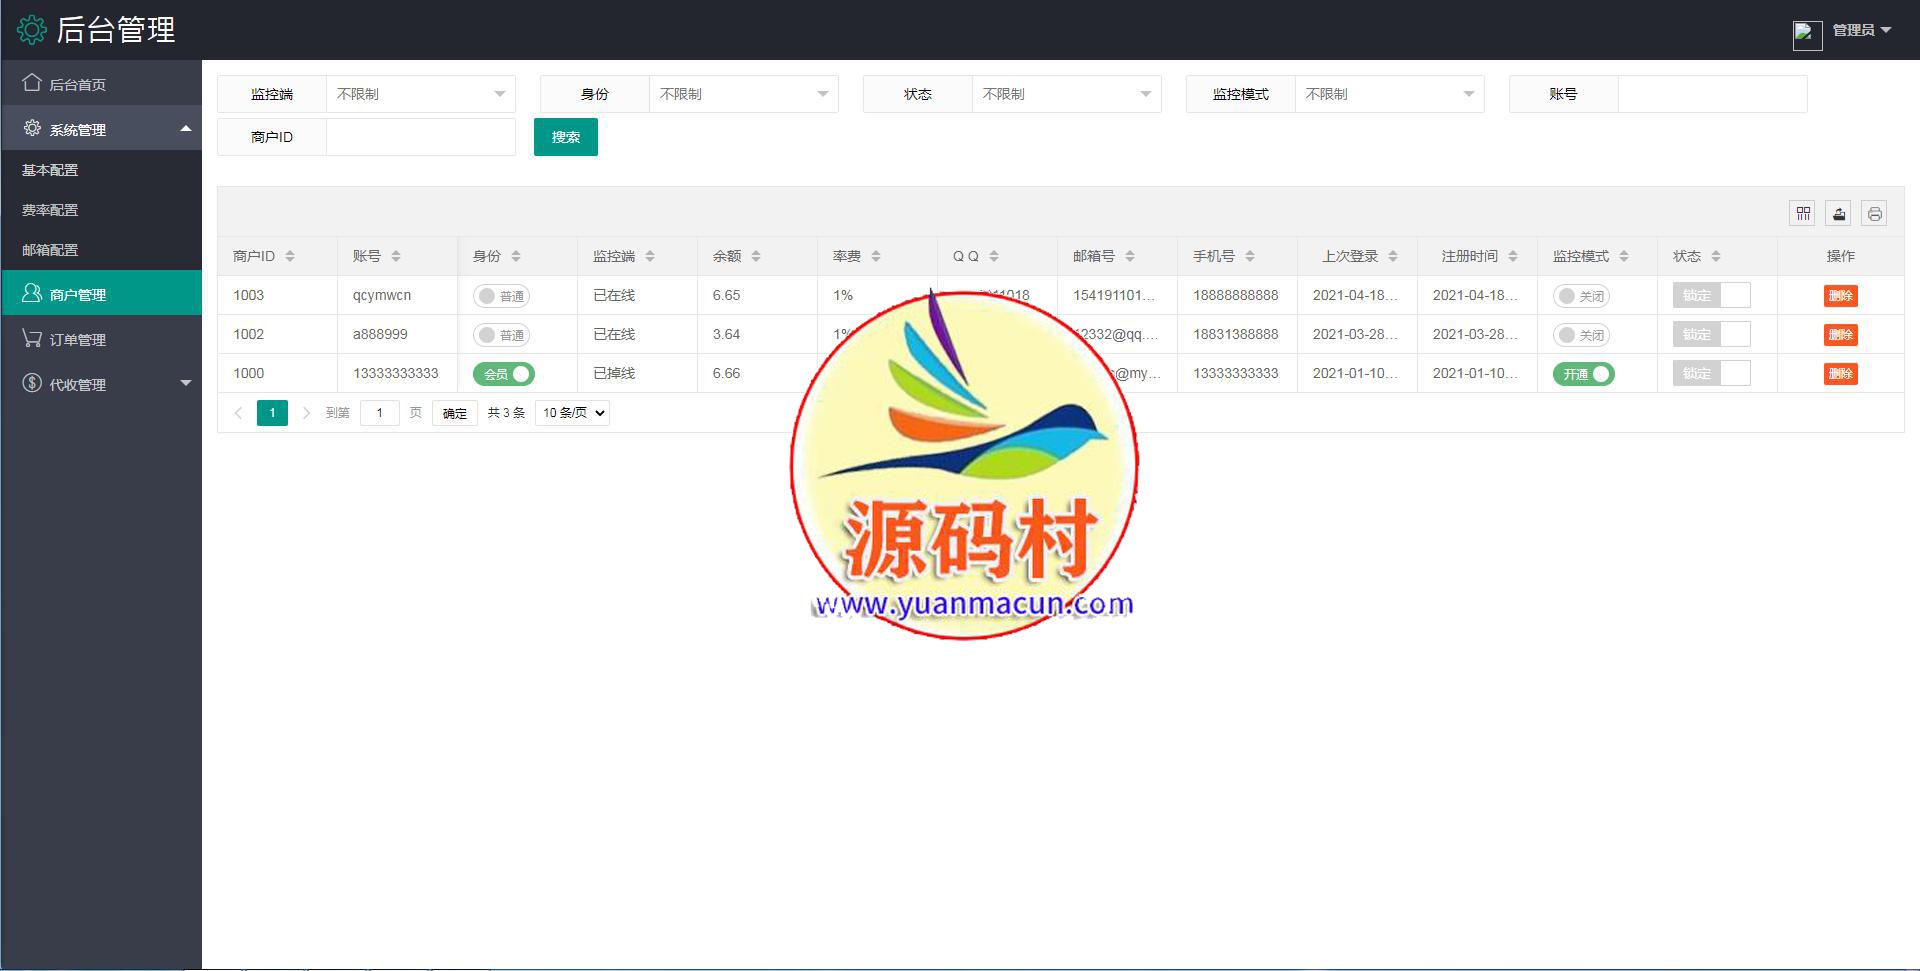Select 费率配置 in the sidebar
The width and height of the screenshot is (1920, 971).
(50, 210)
